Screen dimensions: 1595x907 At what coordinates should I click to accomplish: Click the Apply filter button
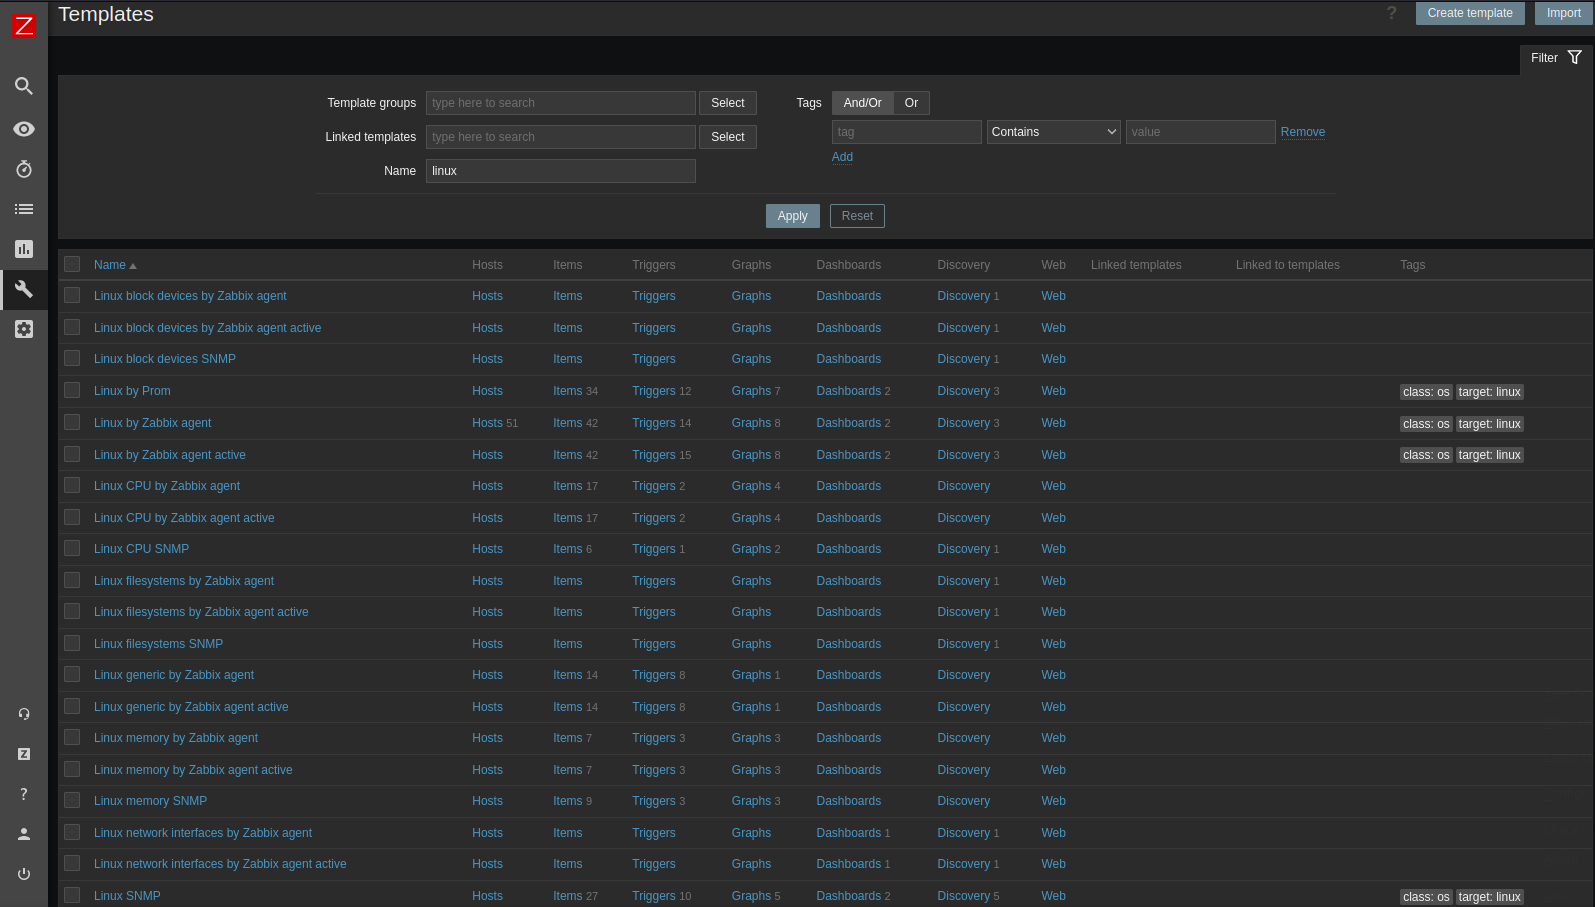tap(792, 216)
